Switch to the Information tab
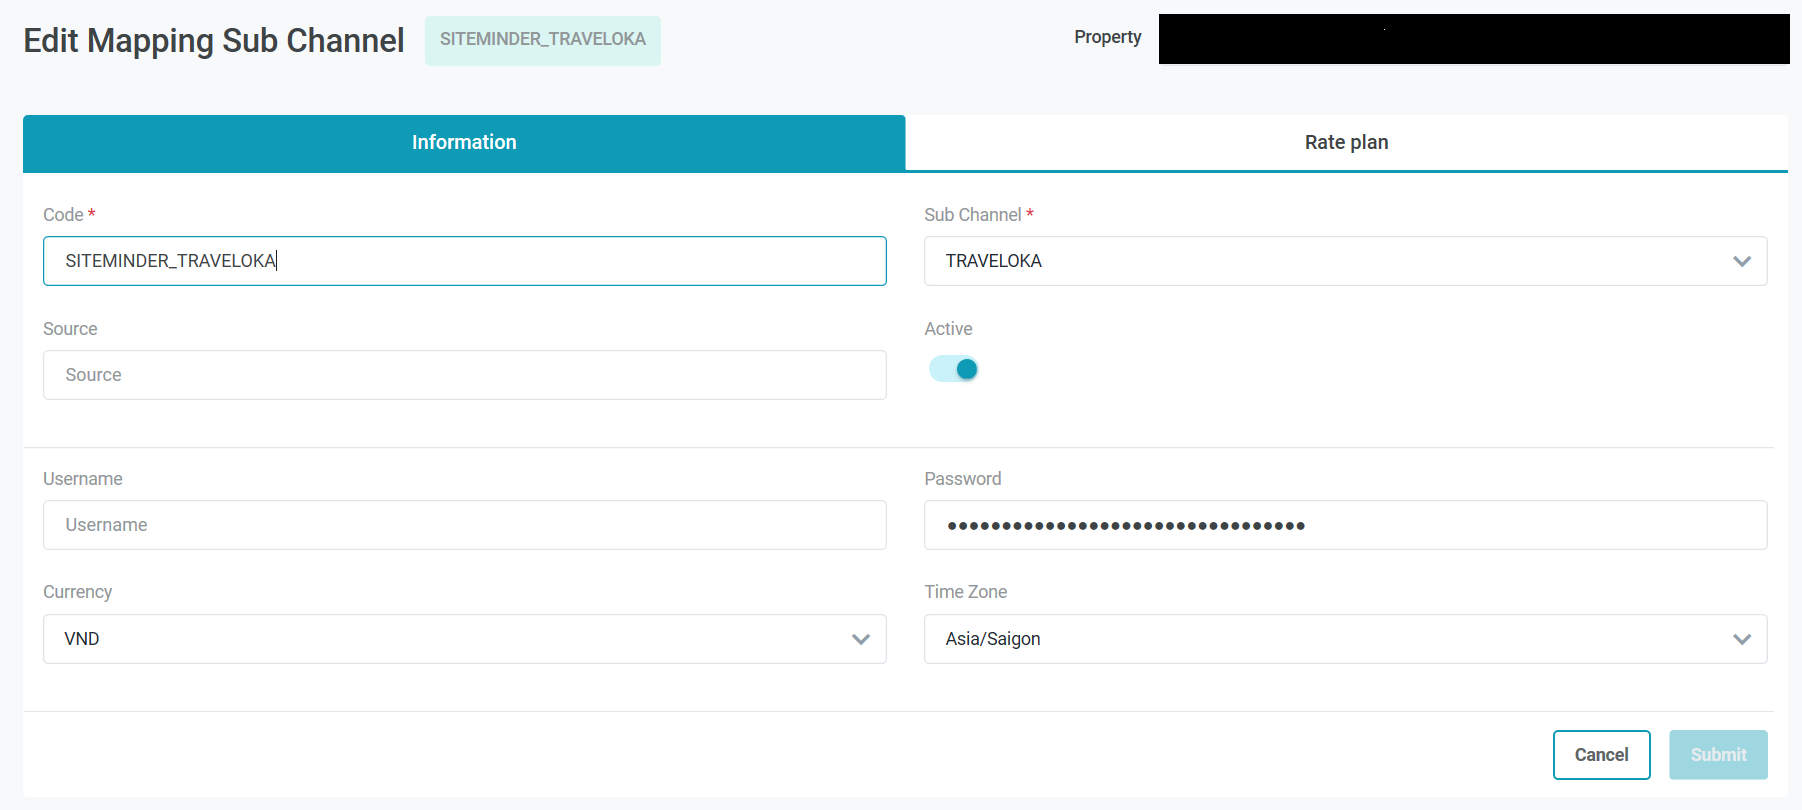Image resolution: width=1802 pixels, height=810 pixels. point(464,143)
